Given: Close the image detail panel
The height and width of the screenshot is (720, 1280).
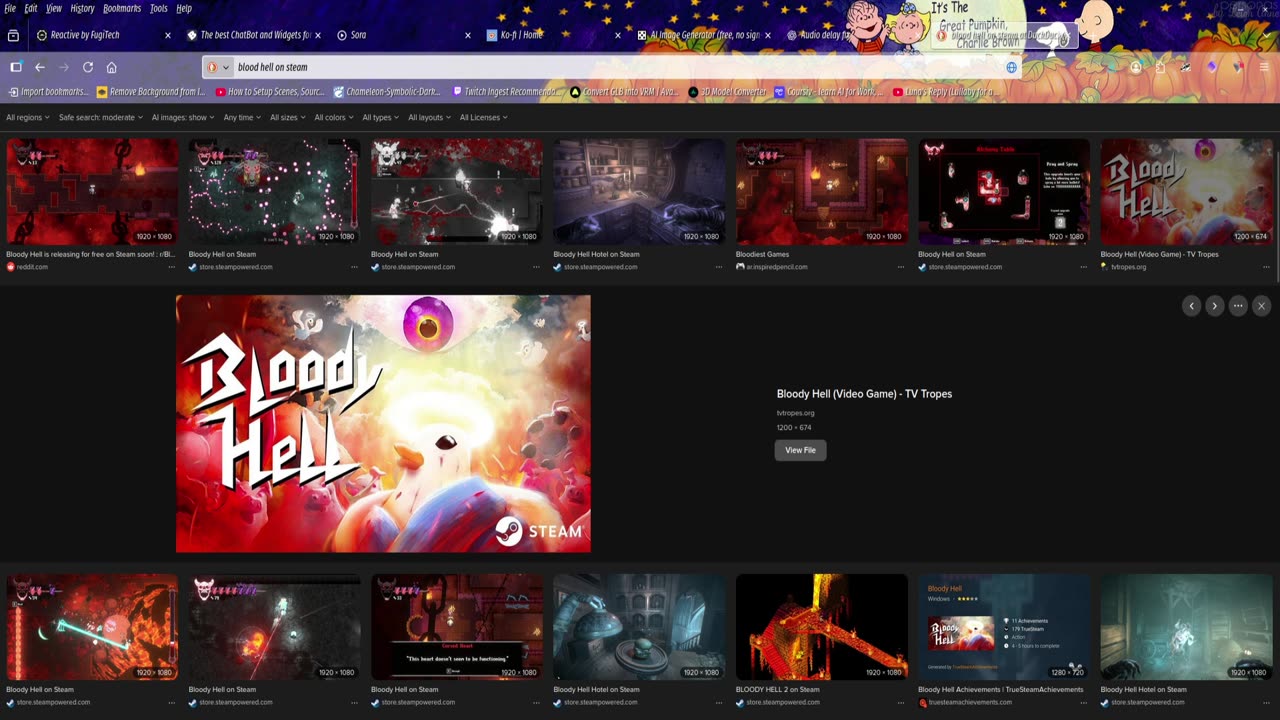Looking at the screenshot, I should pyautogui.click(x=1261, y=306).
